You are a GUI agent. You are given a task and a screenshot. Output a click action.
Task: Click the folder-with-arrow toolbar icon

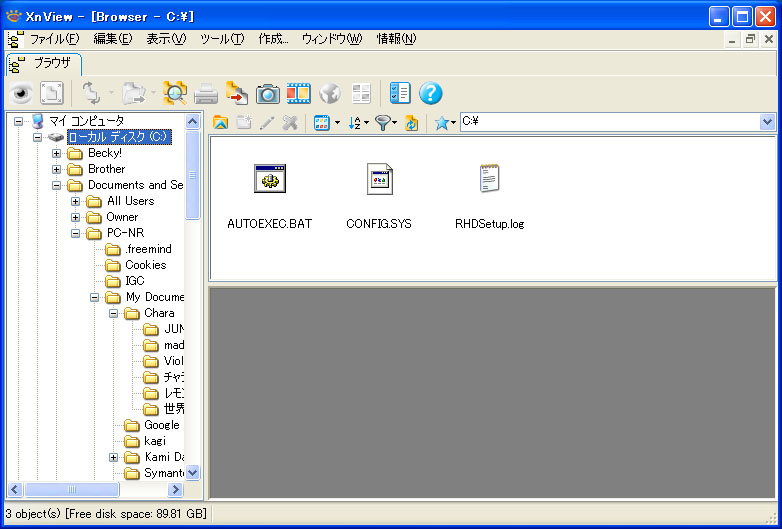point(133,93)
